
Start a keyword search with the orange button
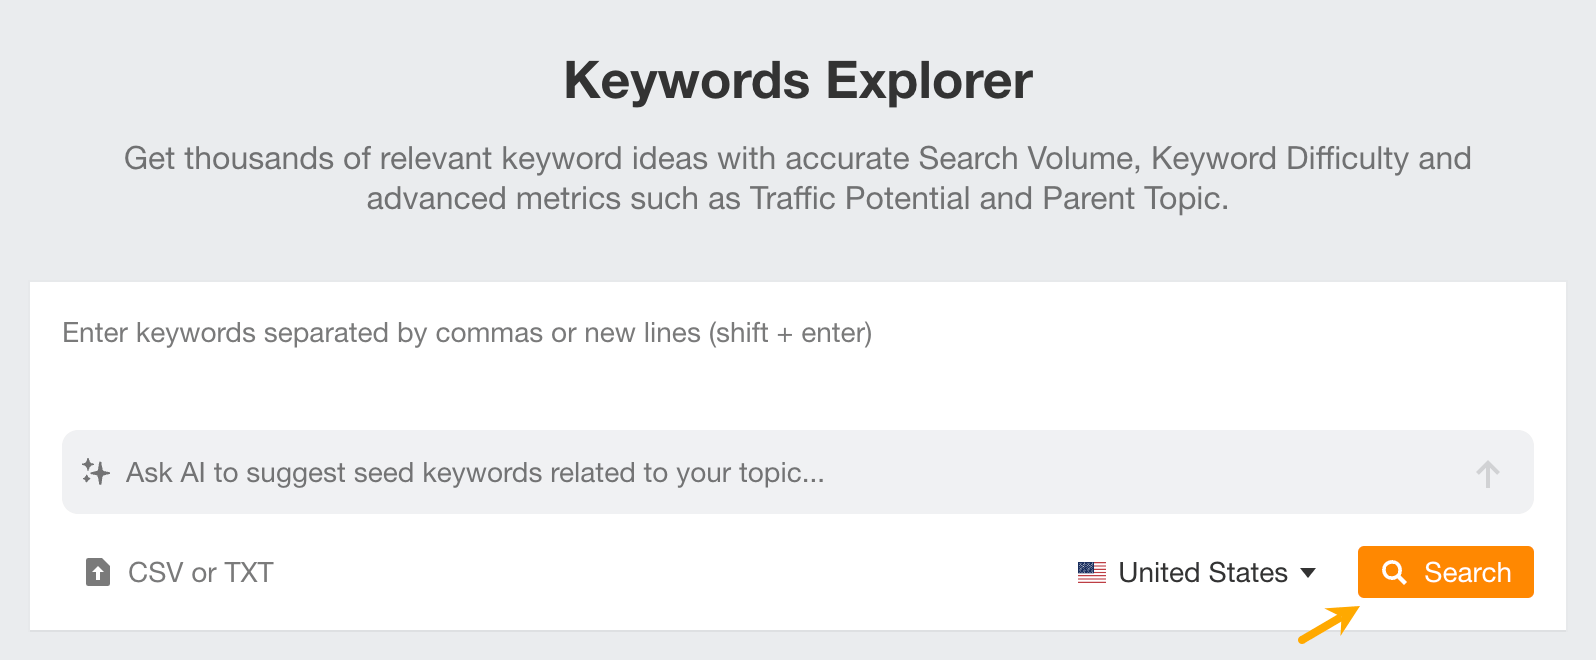pos(1445,572)
